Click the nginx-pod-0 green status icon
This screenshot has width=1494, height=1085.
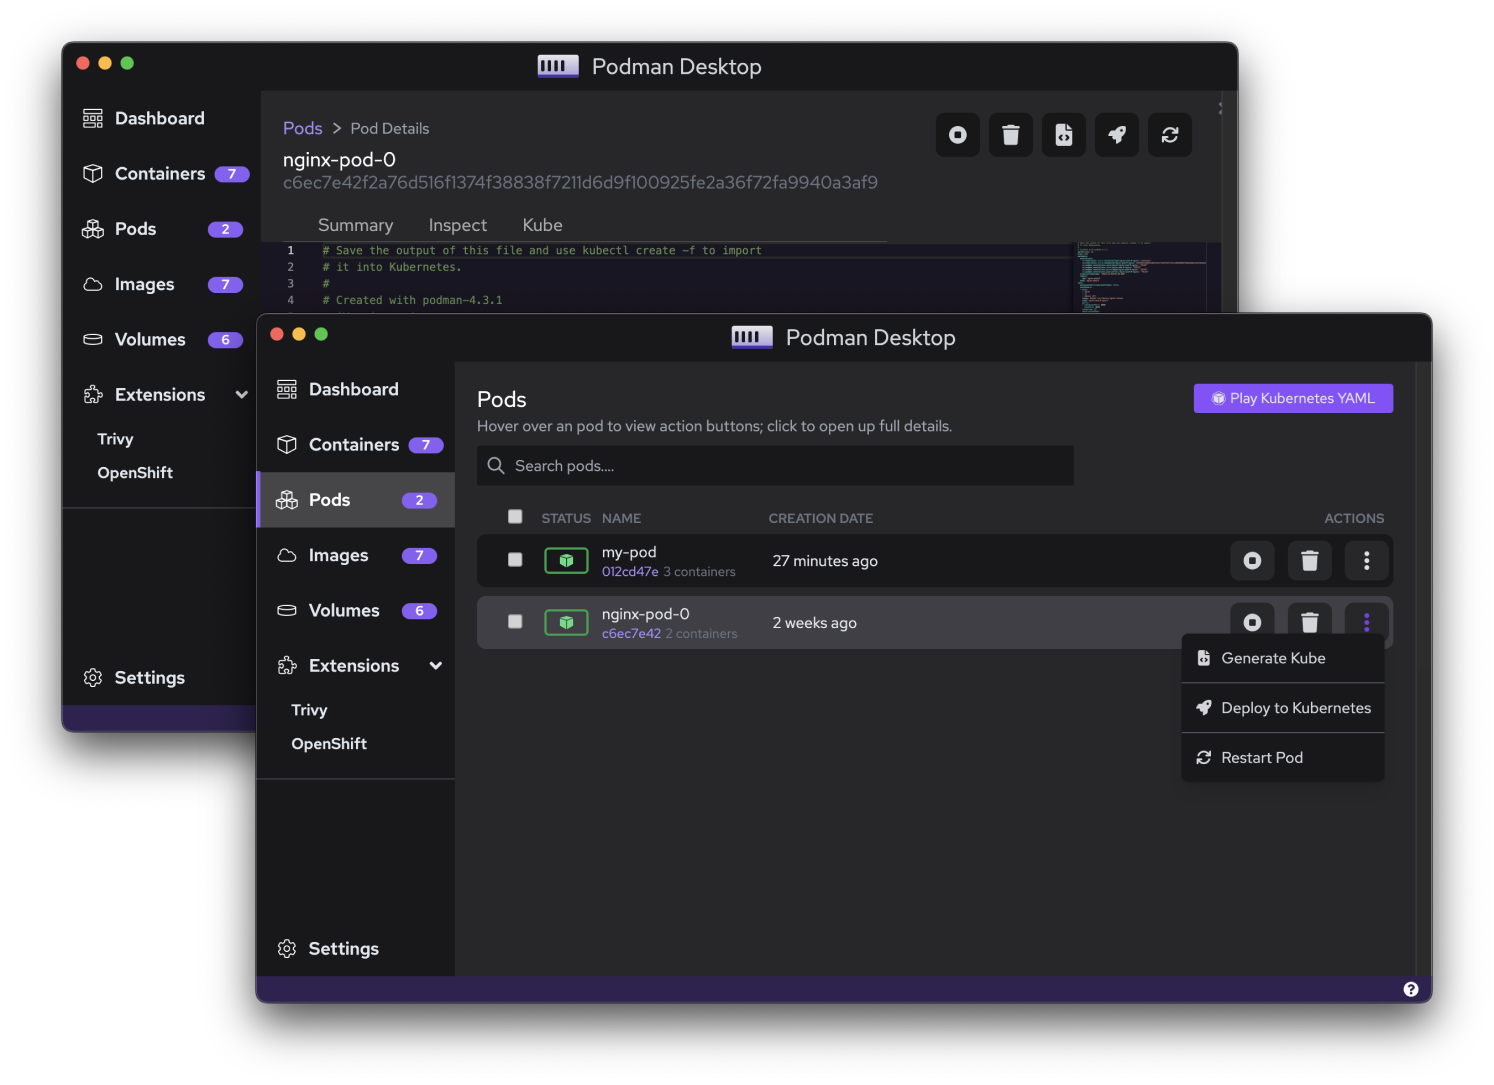pyautogui.click(x=566, y=623)
